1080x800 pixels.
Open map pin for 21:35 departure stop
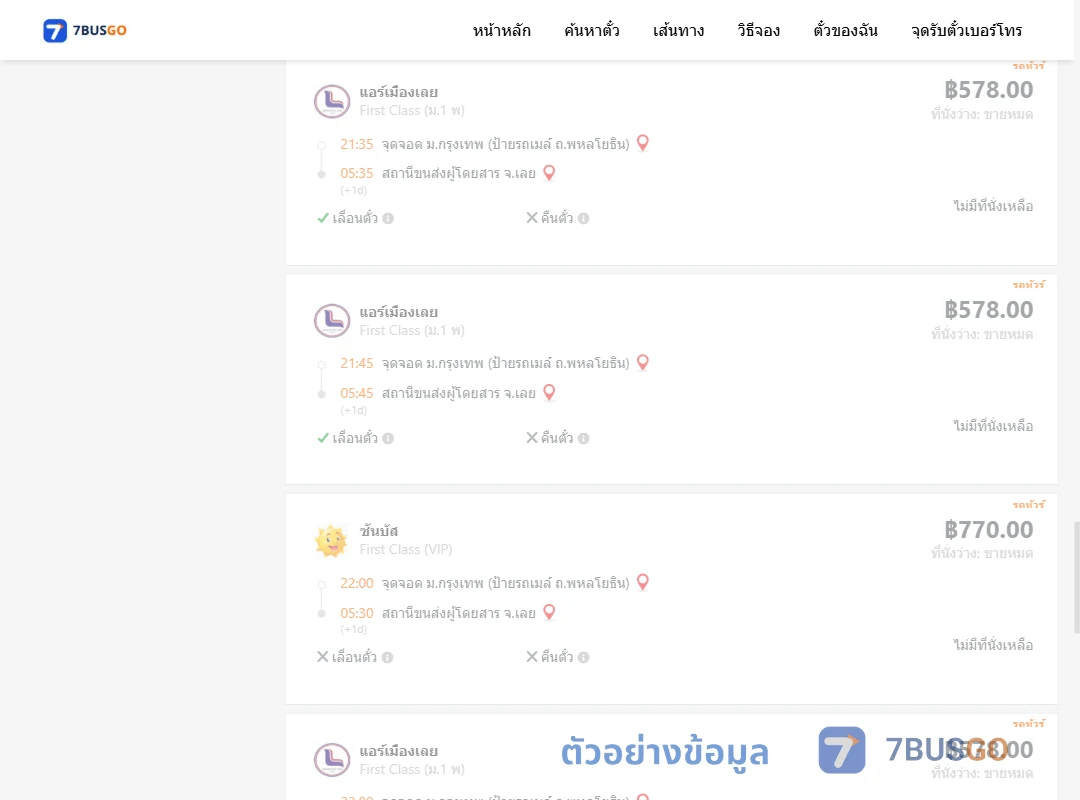[643, 143]
